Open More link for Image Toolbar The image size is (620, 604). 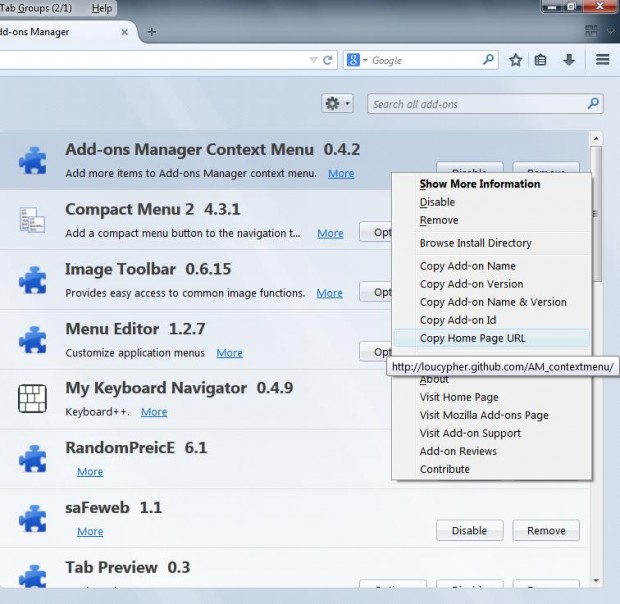click(330, 293)
